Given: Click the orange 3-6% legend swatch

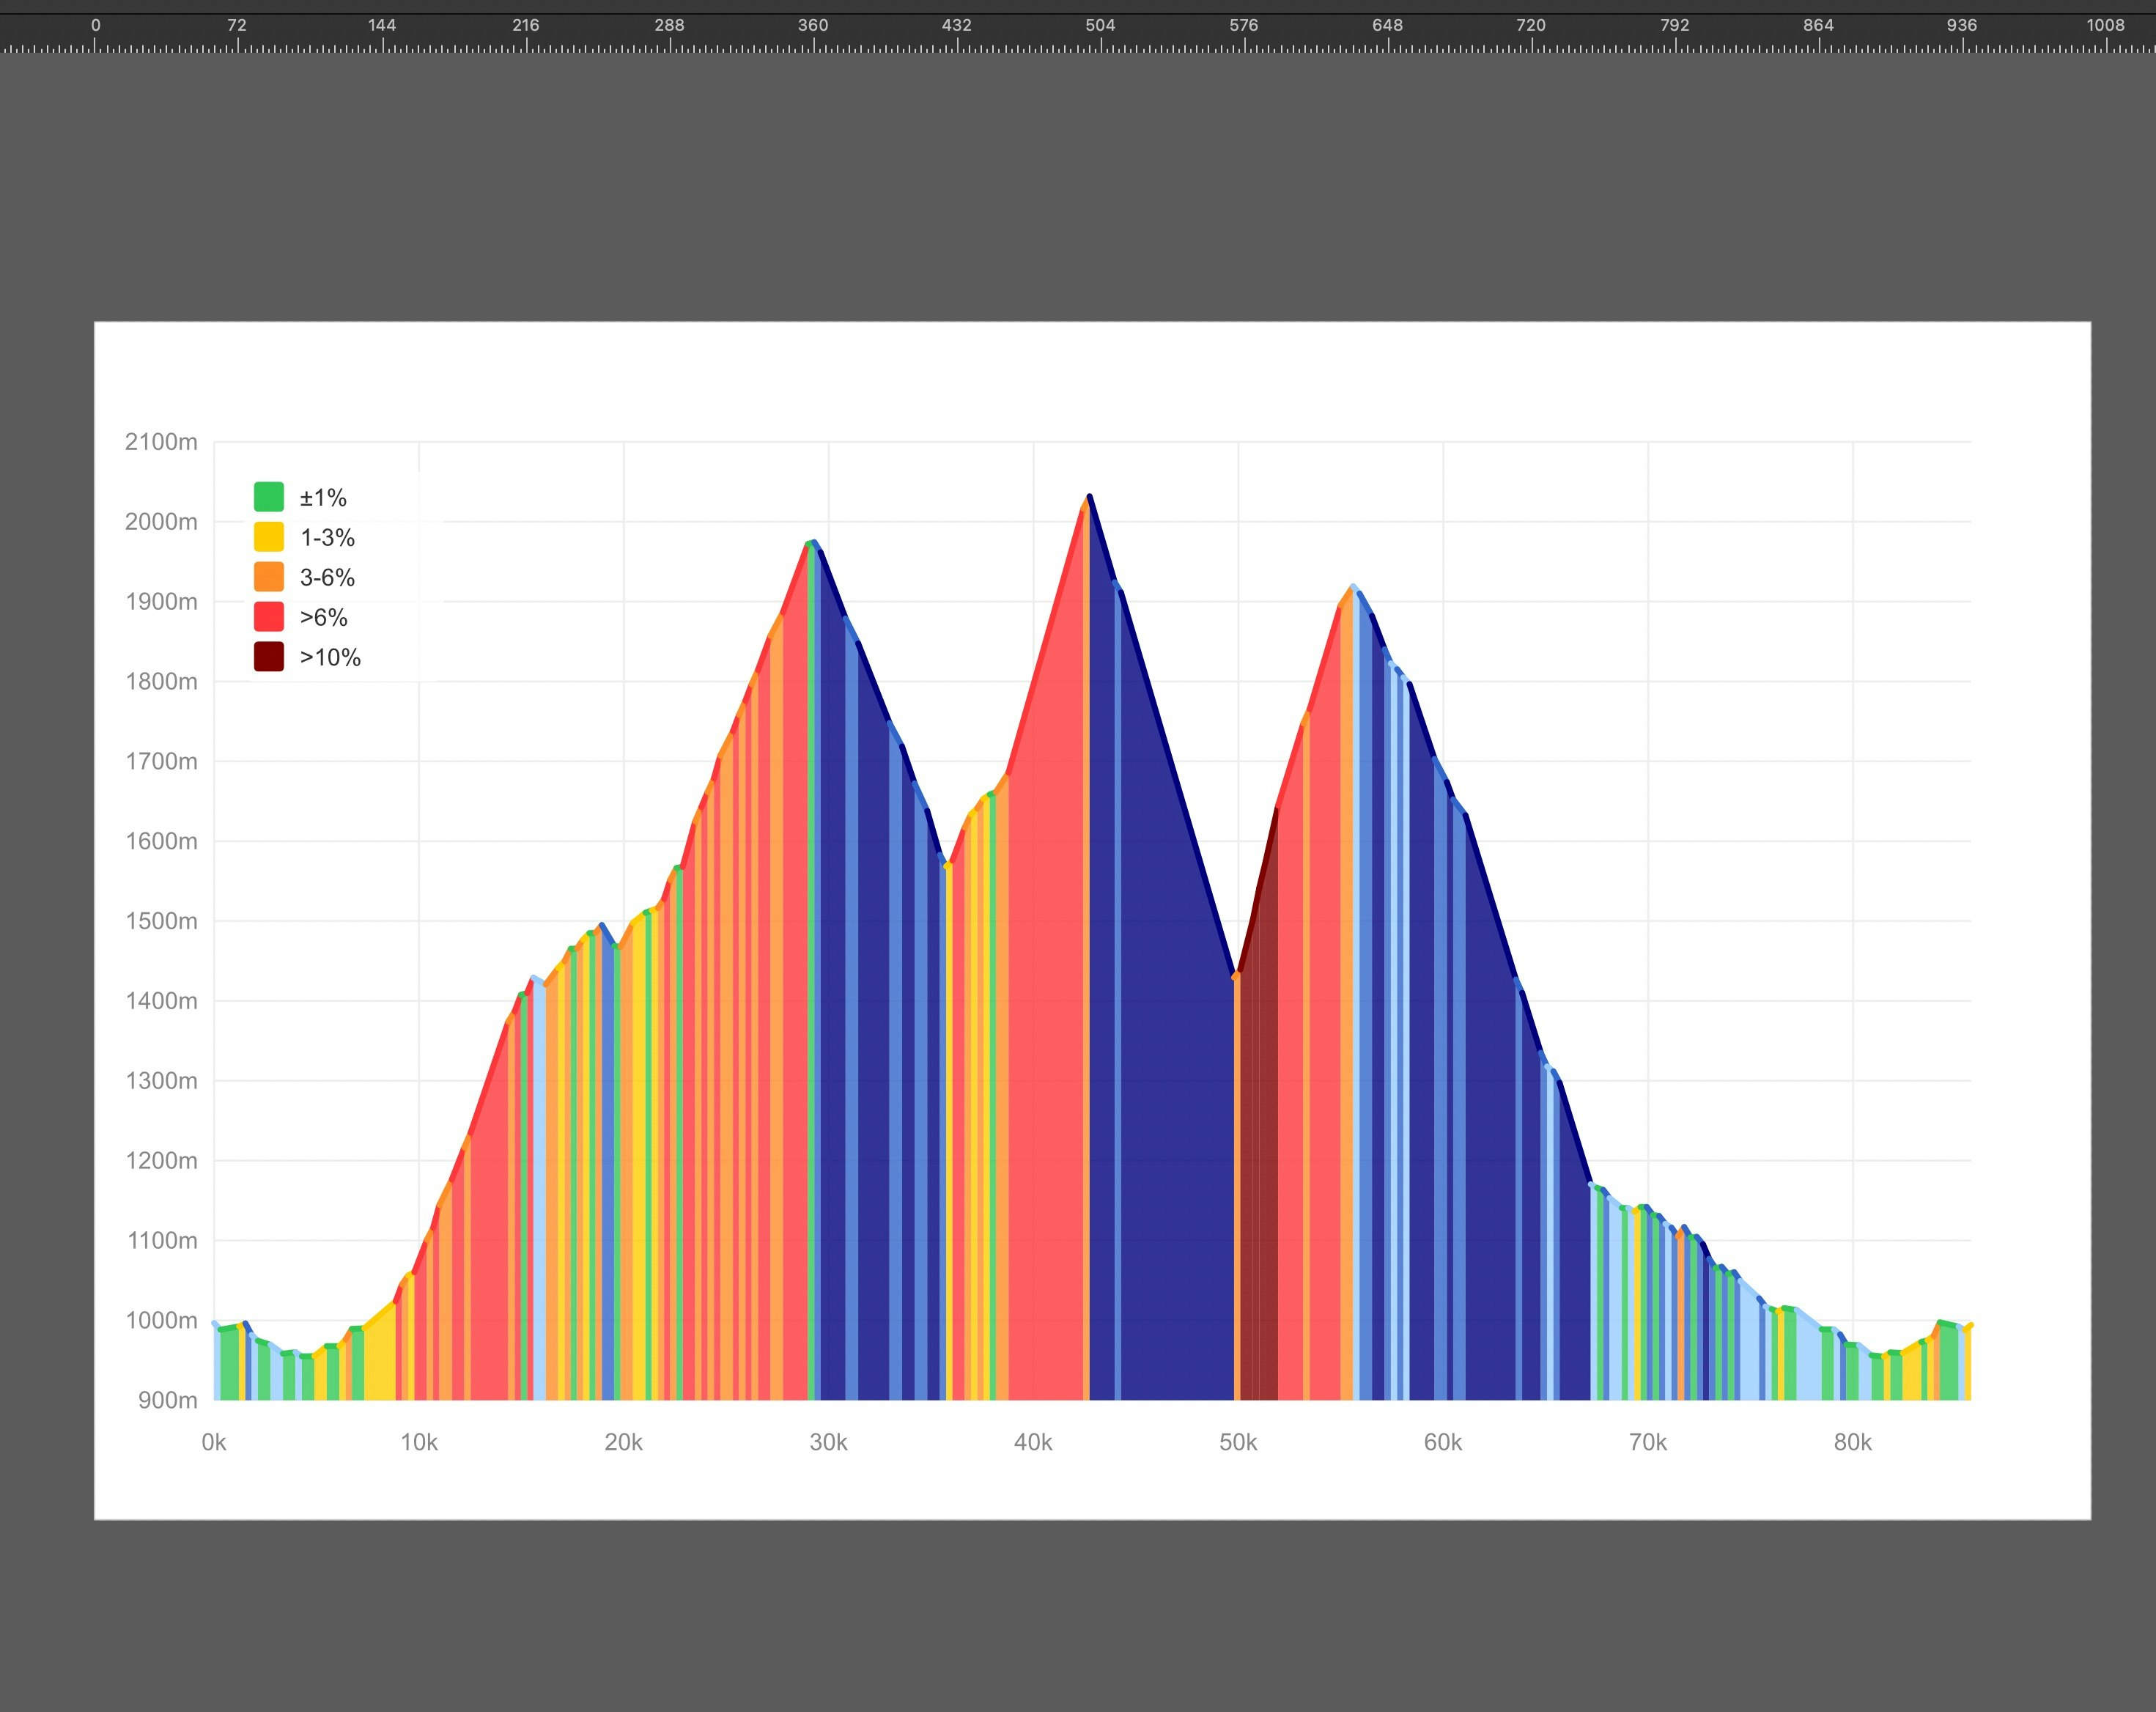Looking at the screenshot, I should tap(268, 577).
